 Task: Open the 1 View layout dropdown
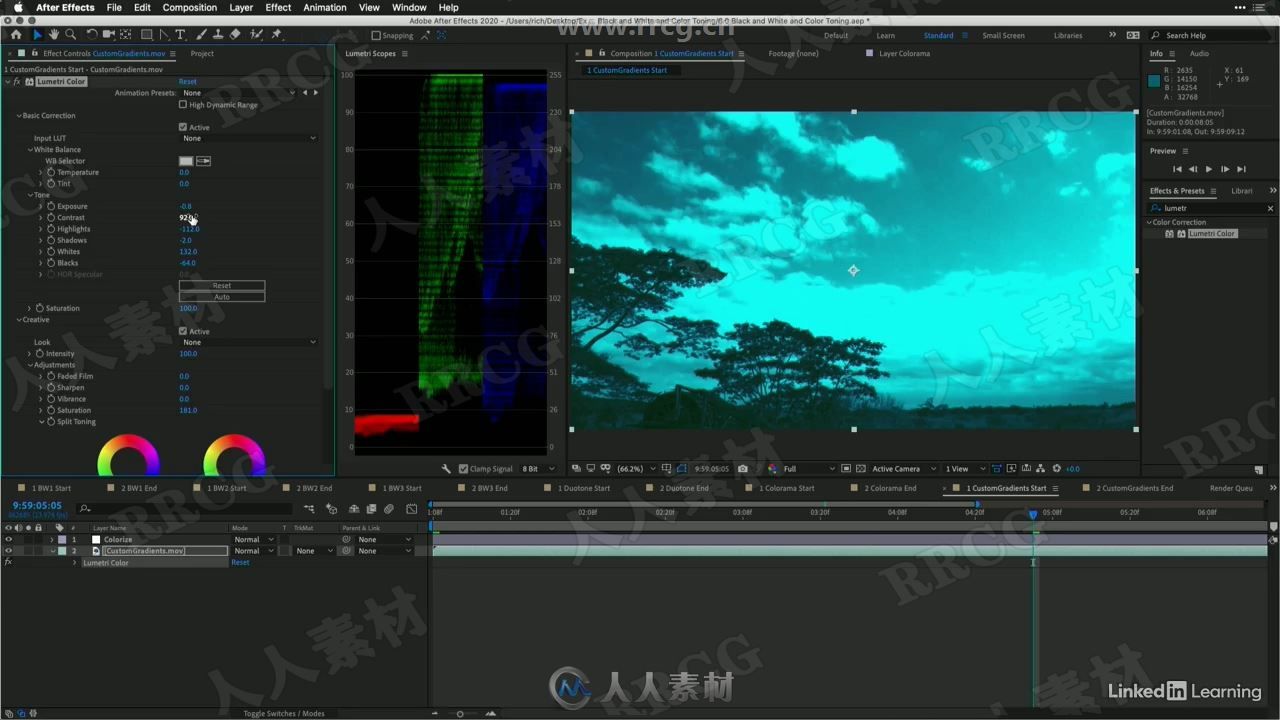(x=964, y=469)
